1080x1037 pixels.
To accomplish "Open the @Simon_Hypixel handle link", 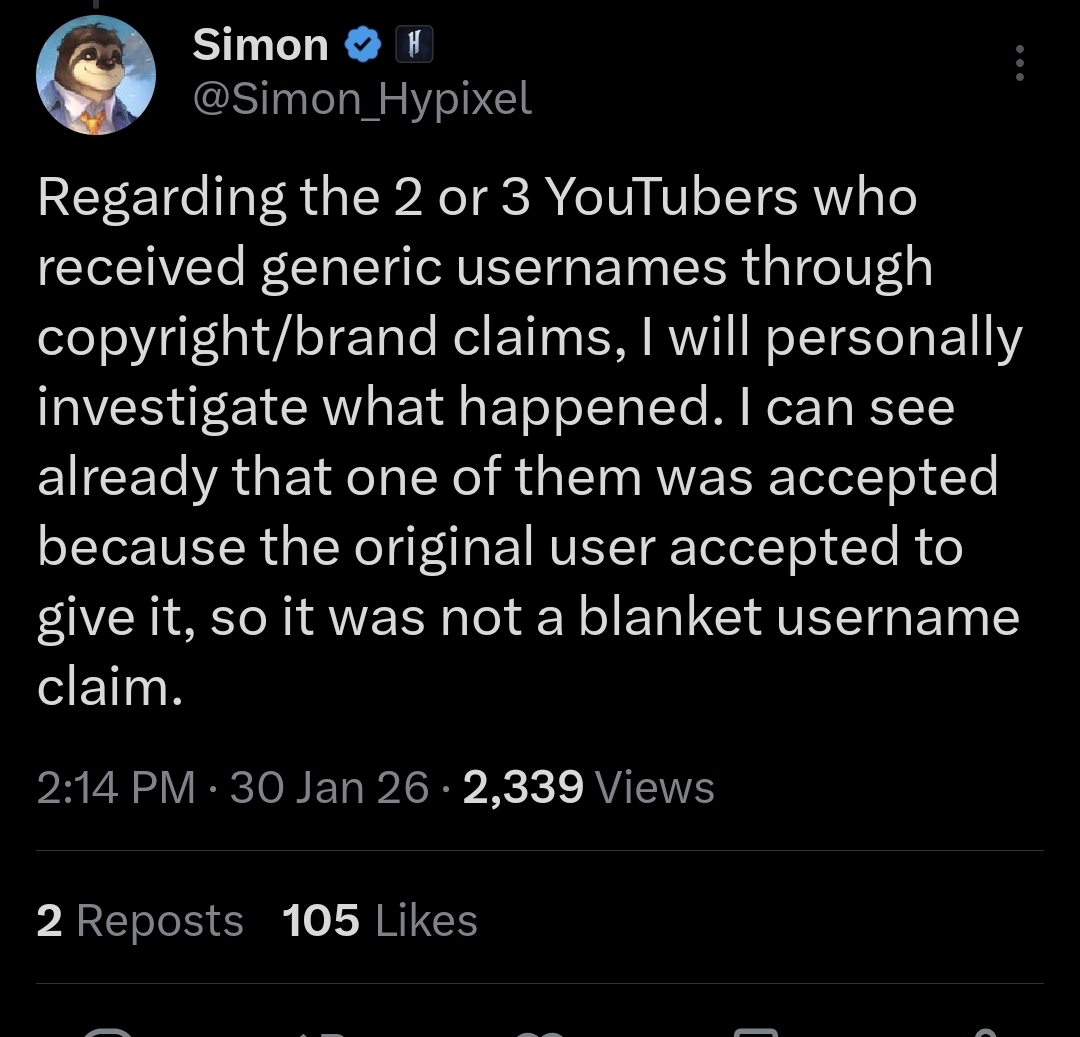I will (x=361, y=98).
